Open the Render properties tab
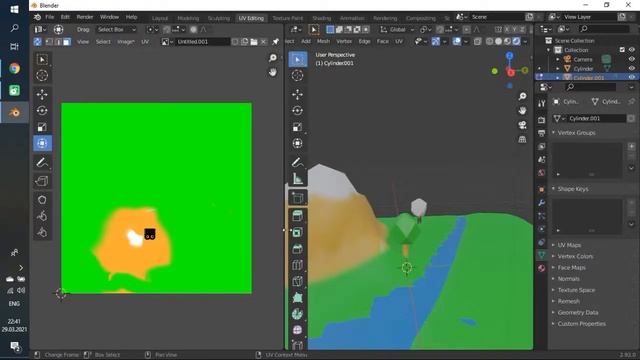The height and width of the screenshot is (360, 640). [542, 120]
